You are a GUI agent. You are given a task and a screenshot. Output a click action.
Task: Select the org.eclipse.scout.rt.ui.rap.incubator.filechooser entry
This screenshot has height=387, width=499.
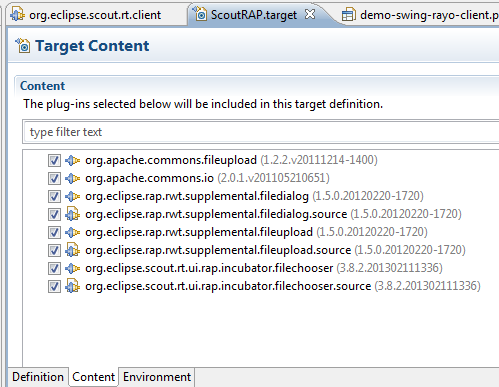pos(209,268)
